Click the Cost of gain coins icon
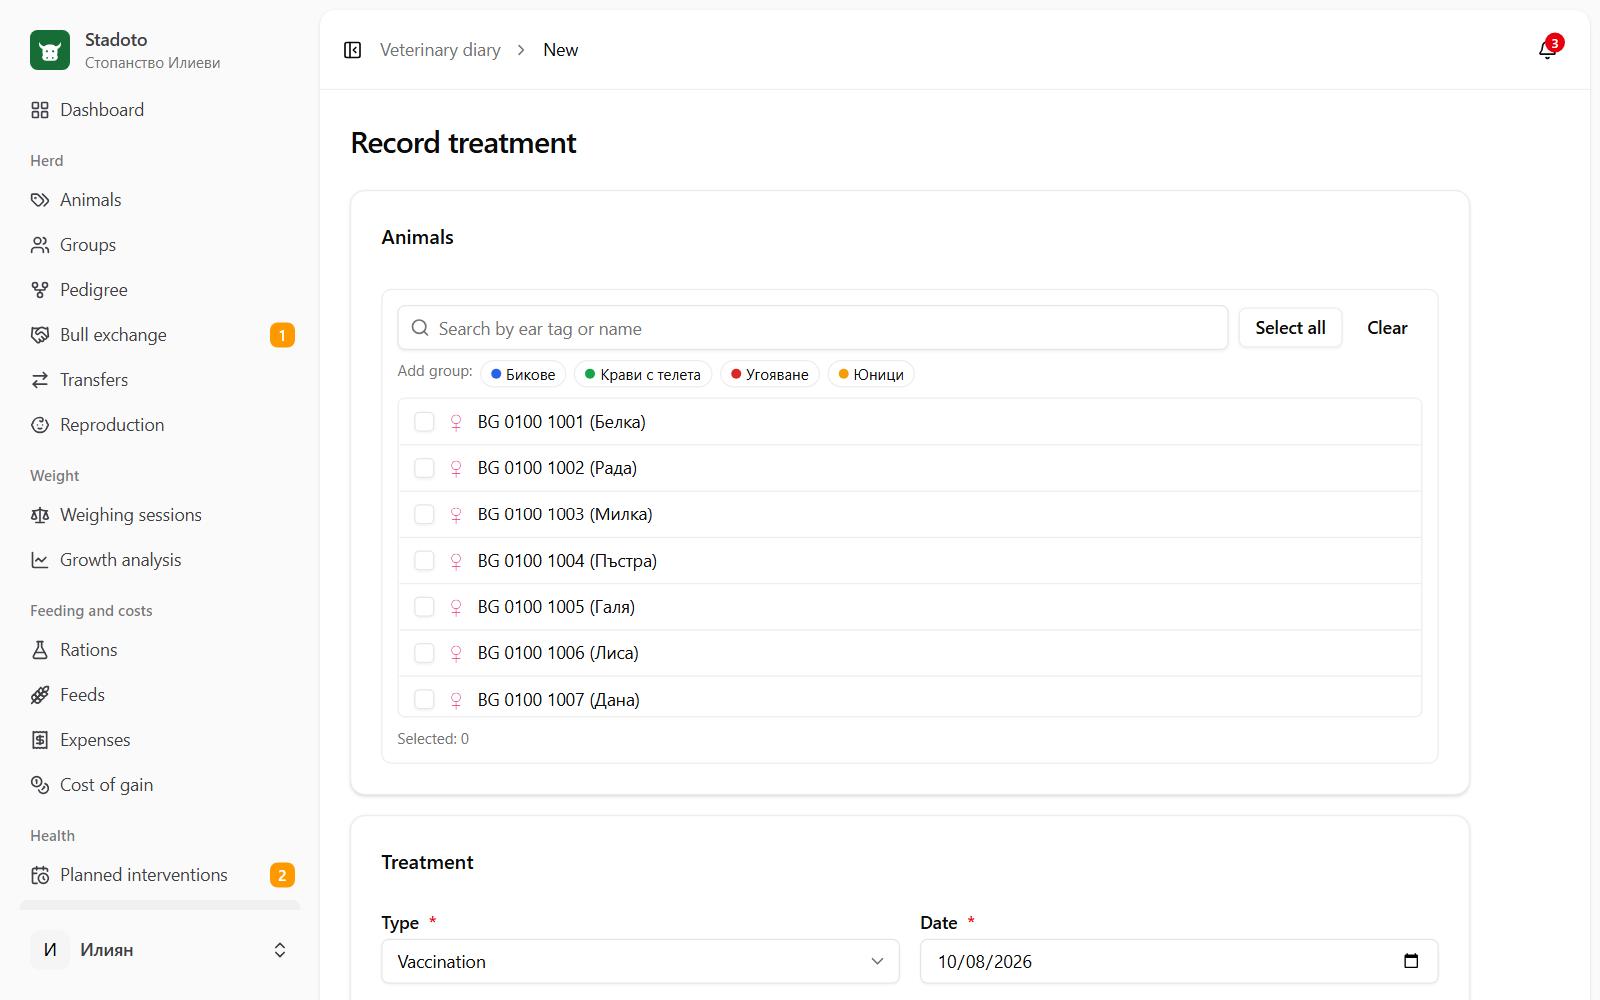Screen dimensions: 1600x1000 40,785
